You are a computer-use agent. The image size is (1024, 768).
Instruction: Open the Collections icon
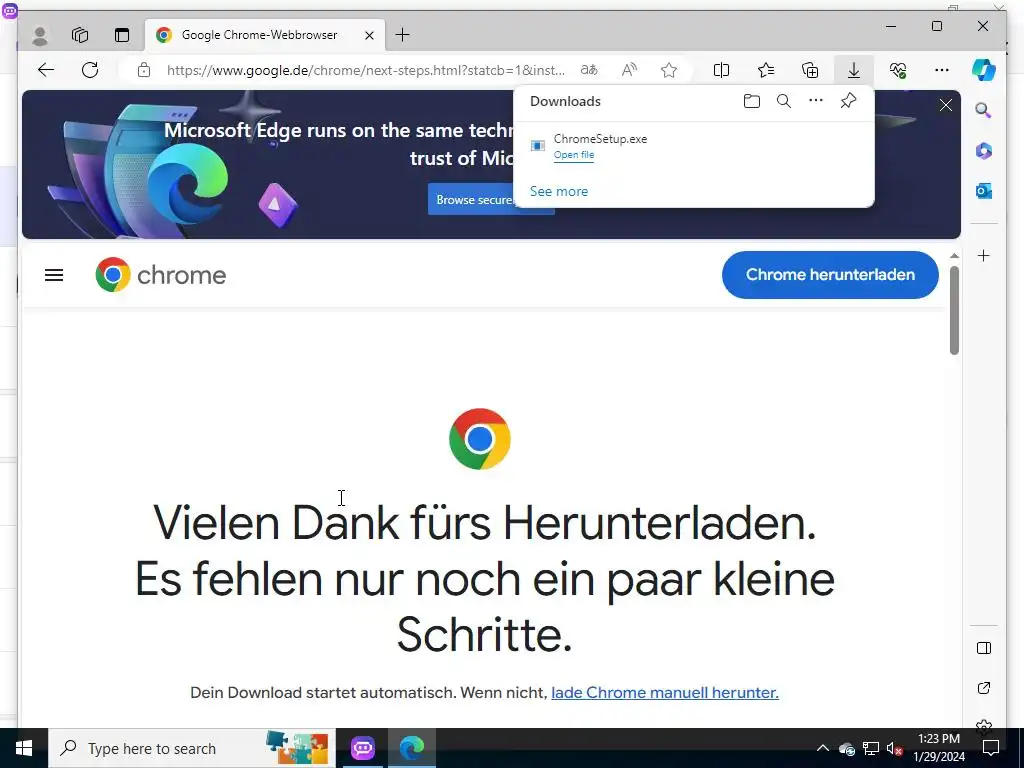810,70
